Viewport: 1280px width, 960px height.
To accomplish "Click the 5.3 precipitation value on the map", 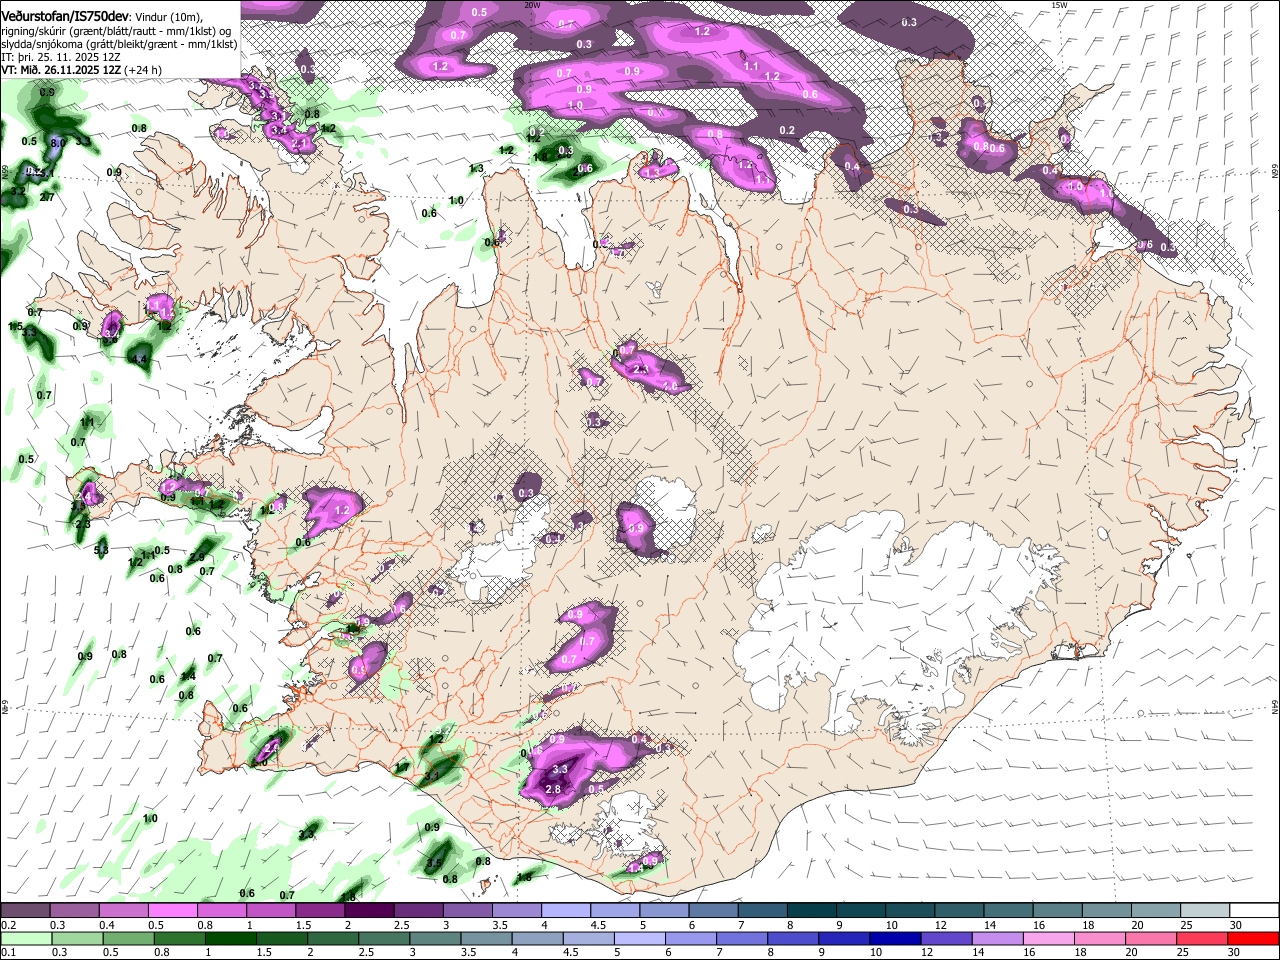I will tap(101, 550).
